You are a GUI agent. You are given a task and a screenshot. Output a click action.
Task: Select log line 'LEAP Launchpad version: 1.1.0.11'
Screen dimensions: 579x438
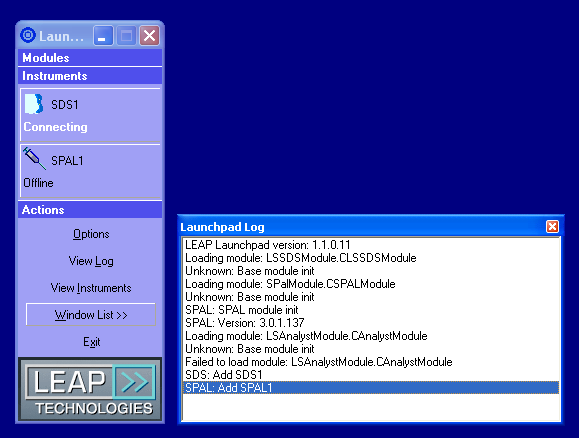coord(371,245)
